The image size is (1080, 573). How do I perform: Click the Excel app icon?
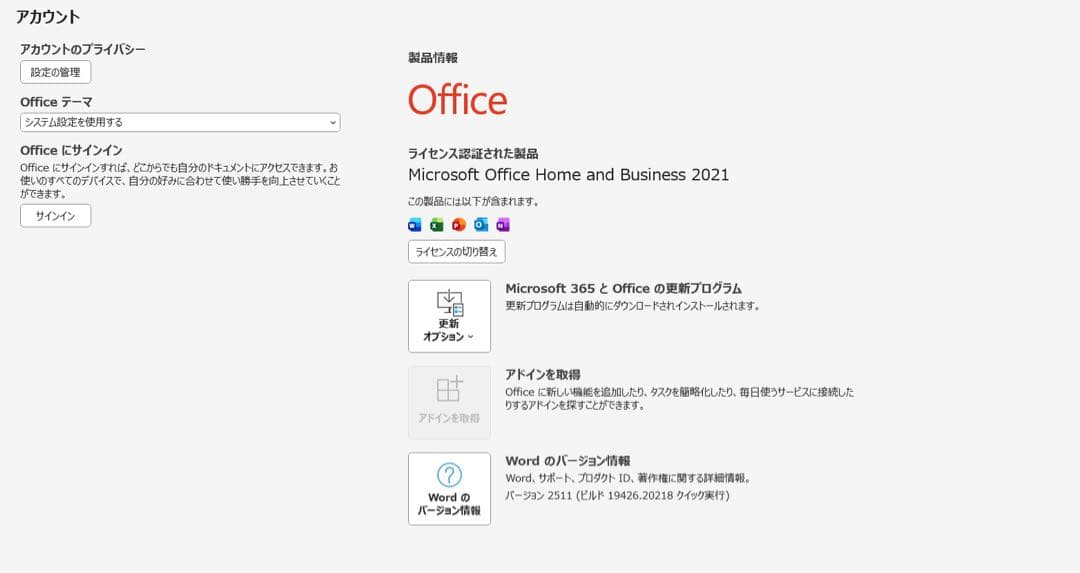tap(437, 225)
